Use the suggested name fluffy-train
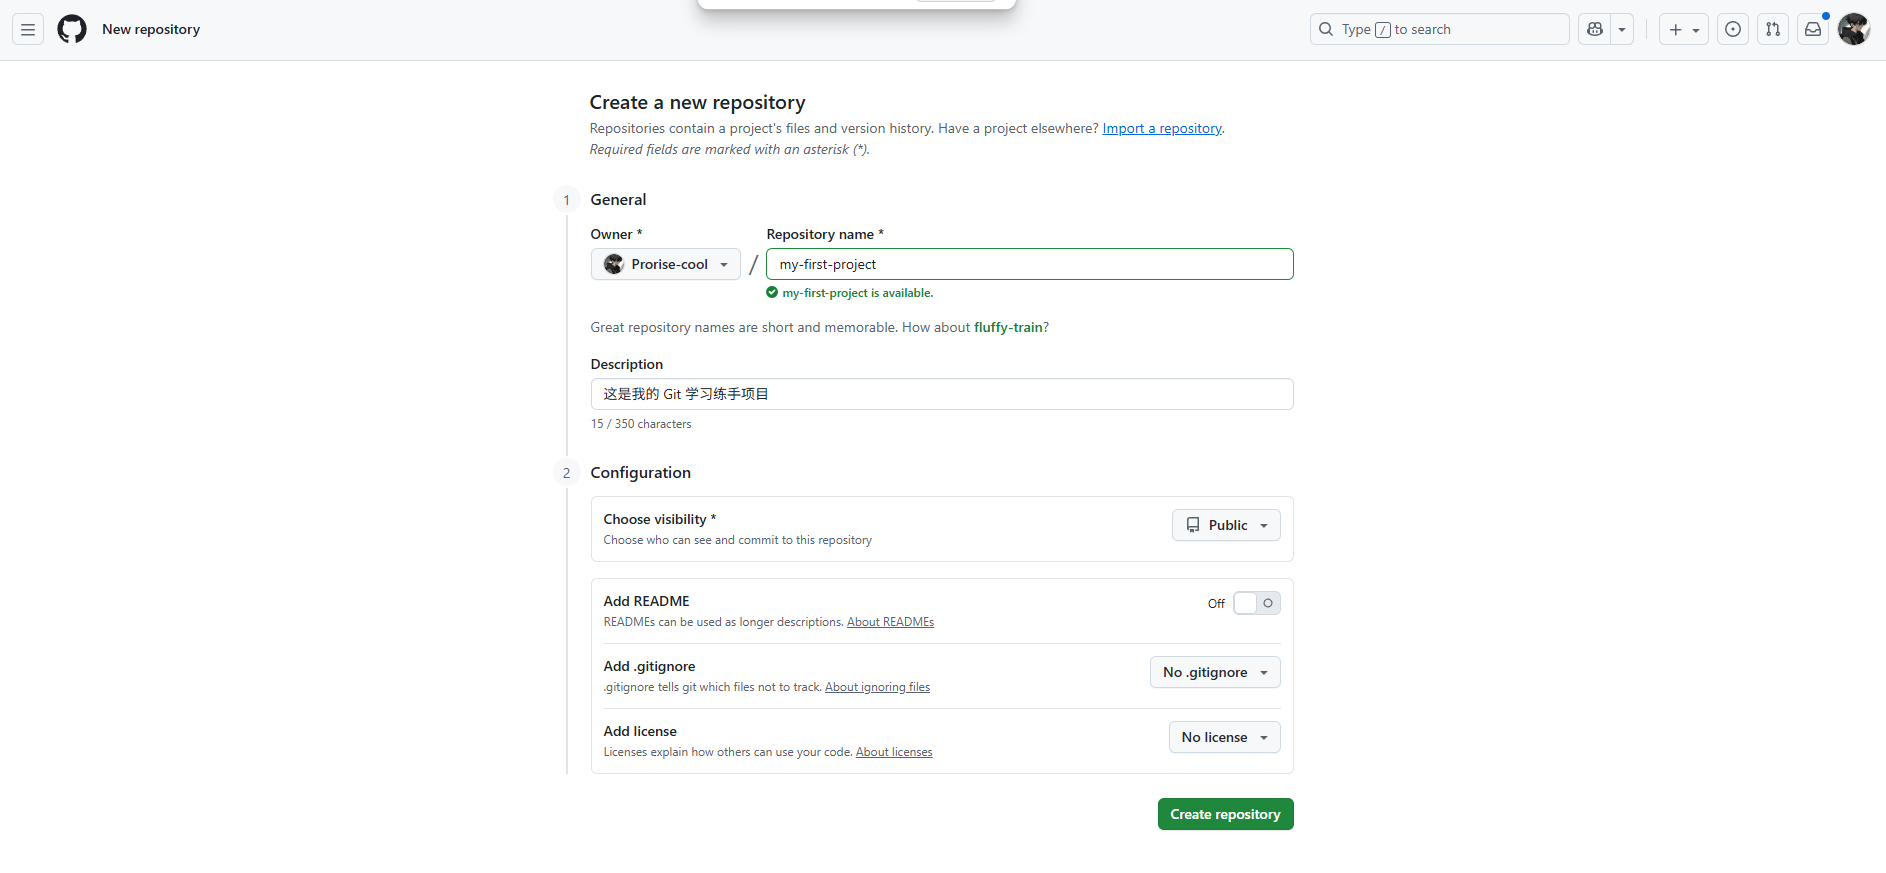Screen dimensions: 1886x873 pos(1008,327)
